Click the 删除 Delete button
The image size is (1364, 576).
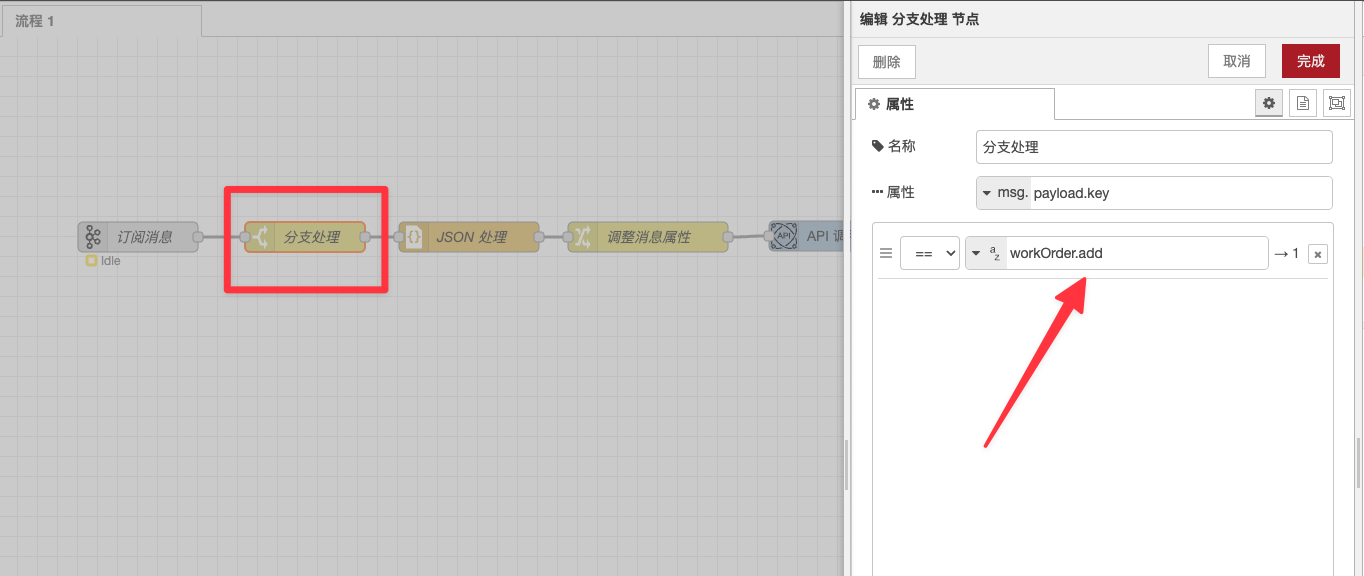click(x=886, y=61)
